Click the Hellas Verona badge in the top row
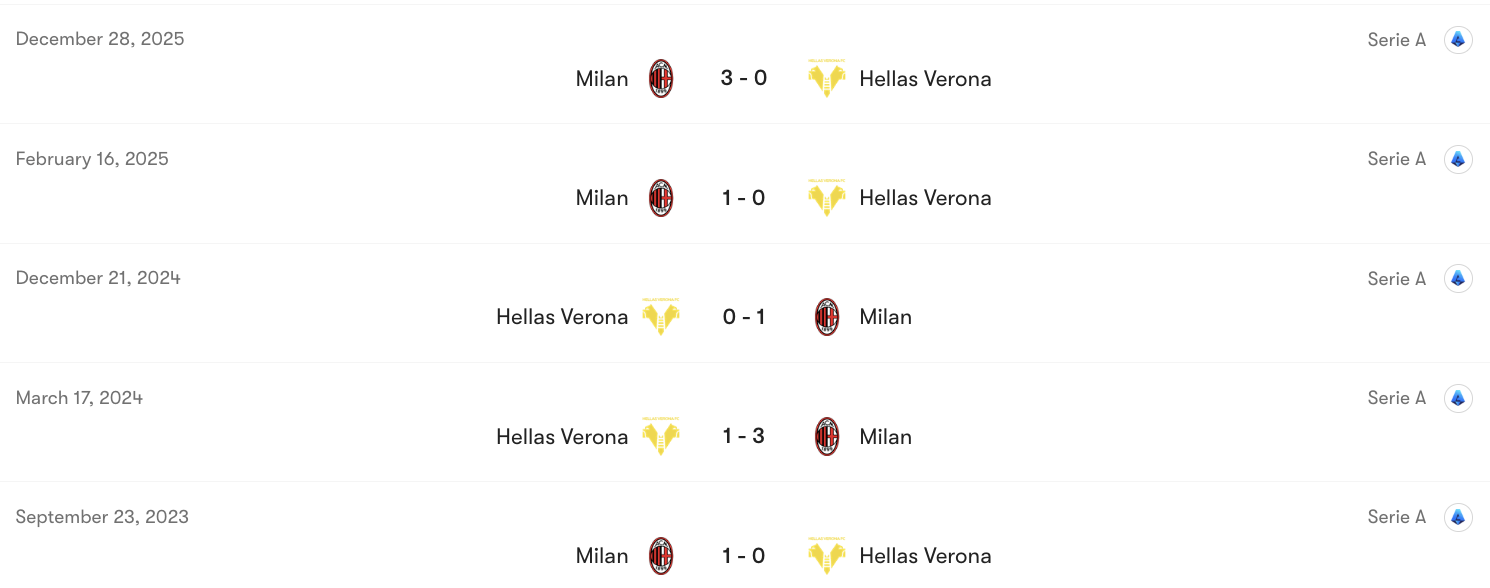This screenshot has width=1490, height=588. [826, 78]
